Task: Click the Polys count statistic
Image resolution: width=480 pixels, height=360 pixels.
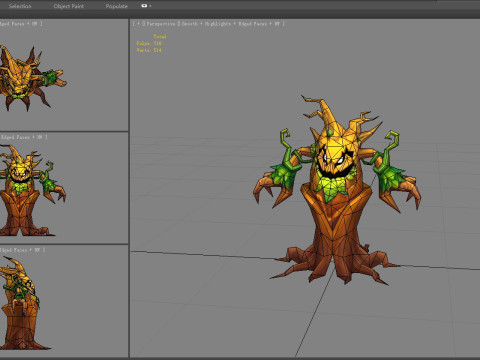Action: 149,43
